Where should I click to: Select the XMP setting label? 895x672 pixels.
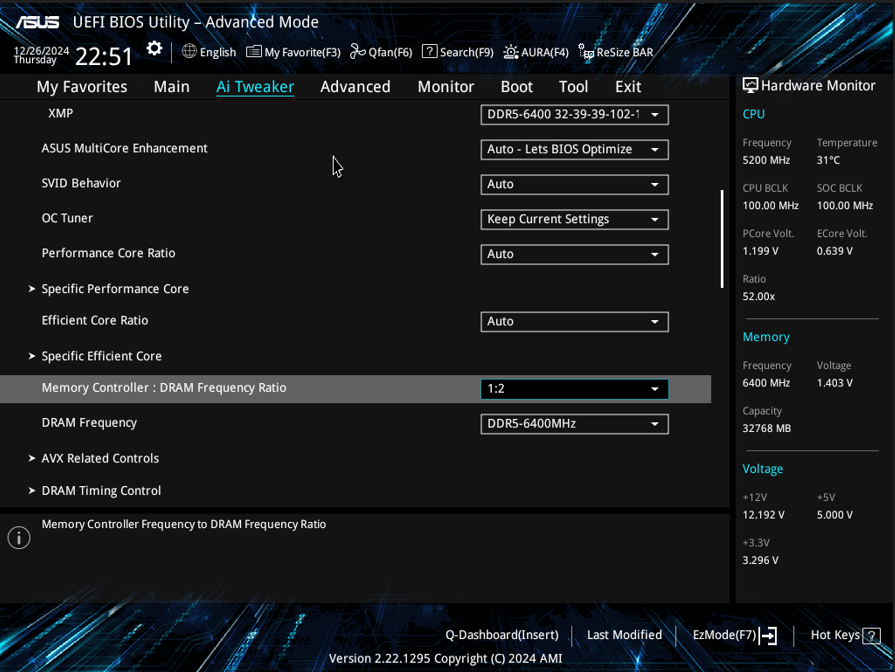[61, 114]
